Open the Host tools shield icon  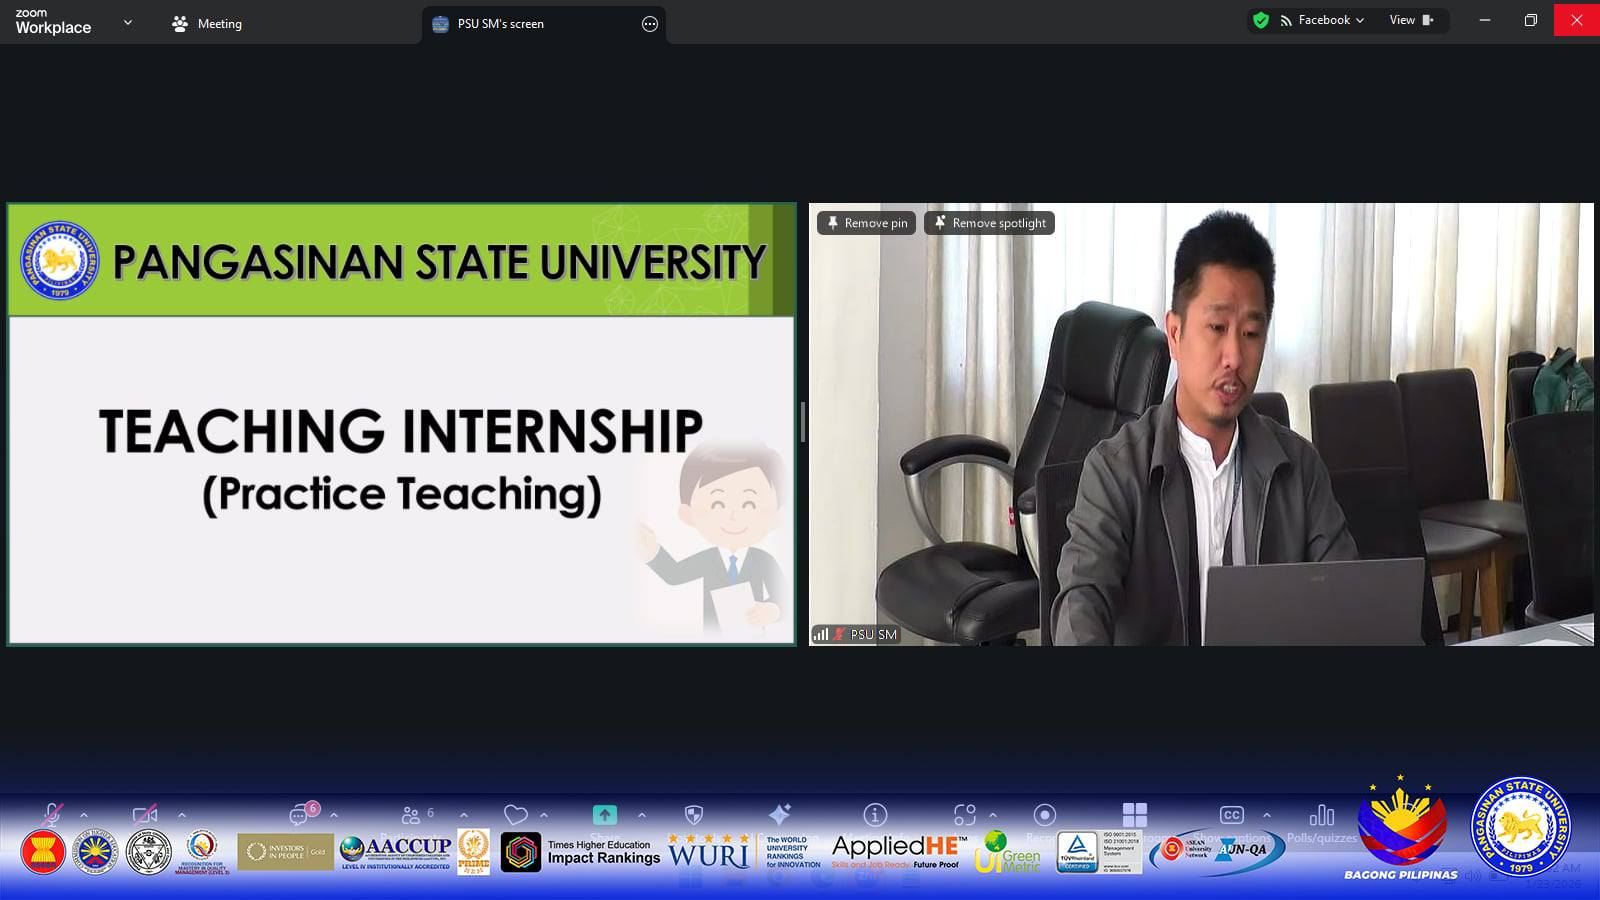pos(694,815)
